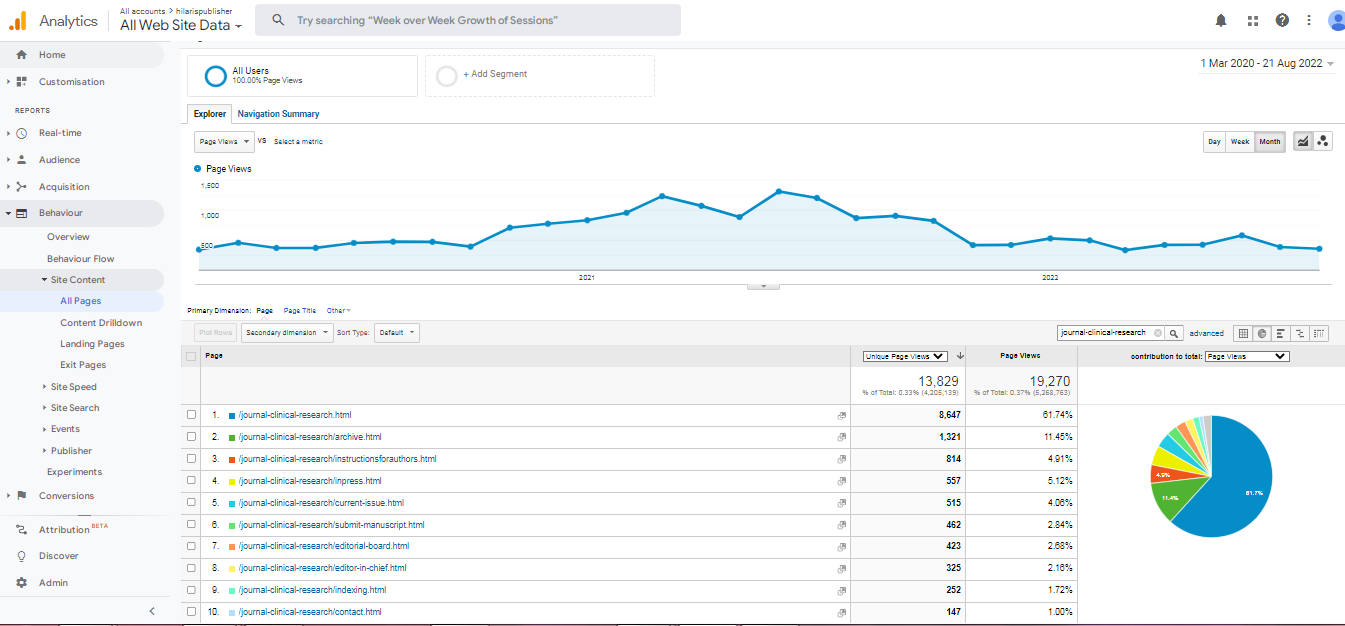Click the Week granularity button
Image resolution: width=1345 pixels, height=626 pixels.
pos(1240,142)
